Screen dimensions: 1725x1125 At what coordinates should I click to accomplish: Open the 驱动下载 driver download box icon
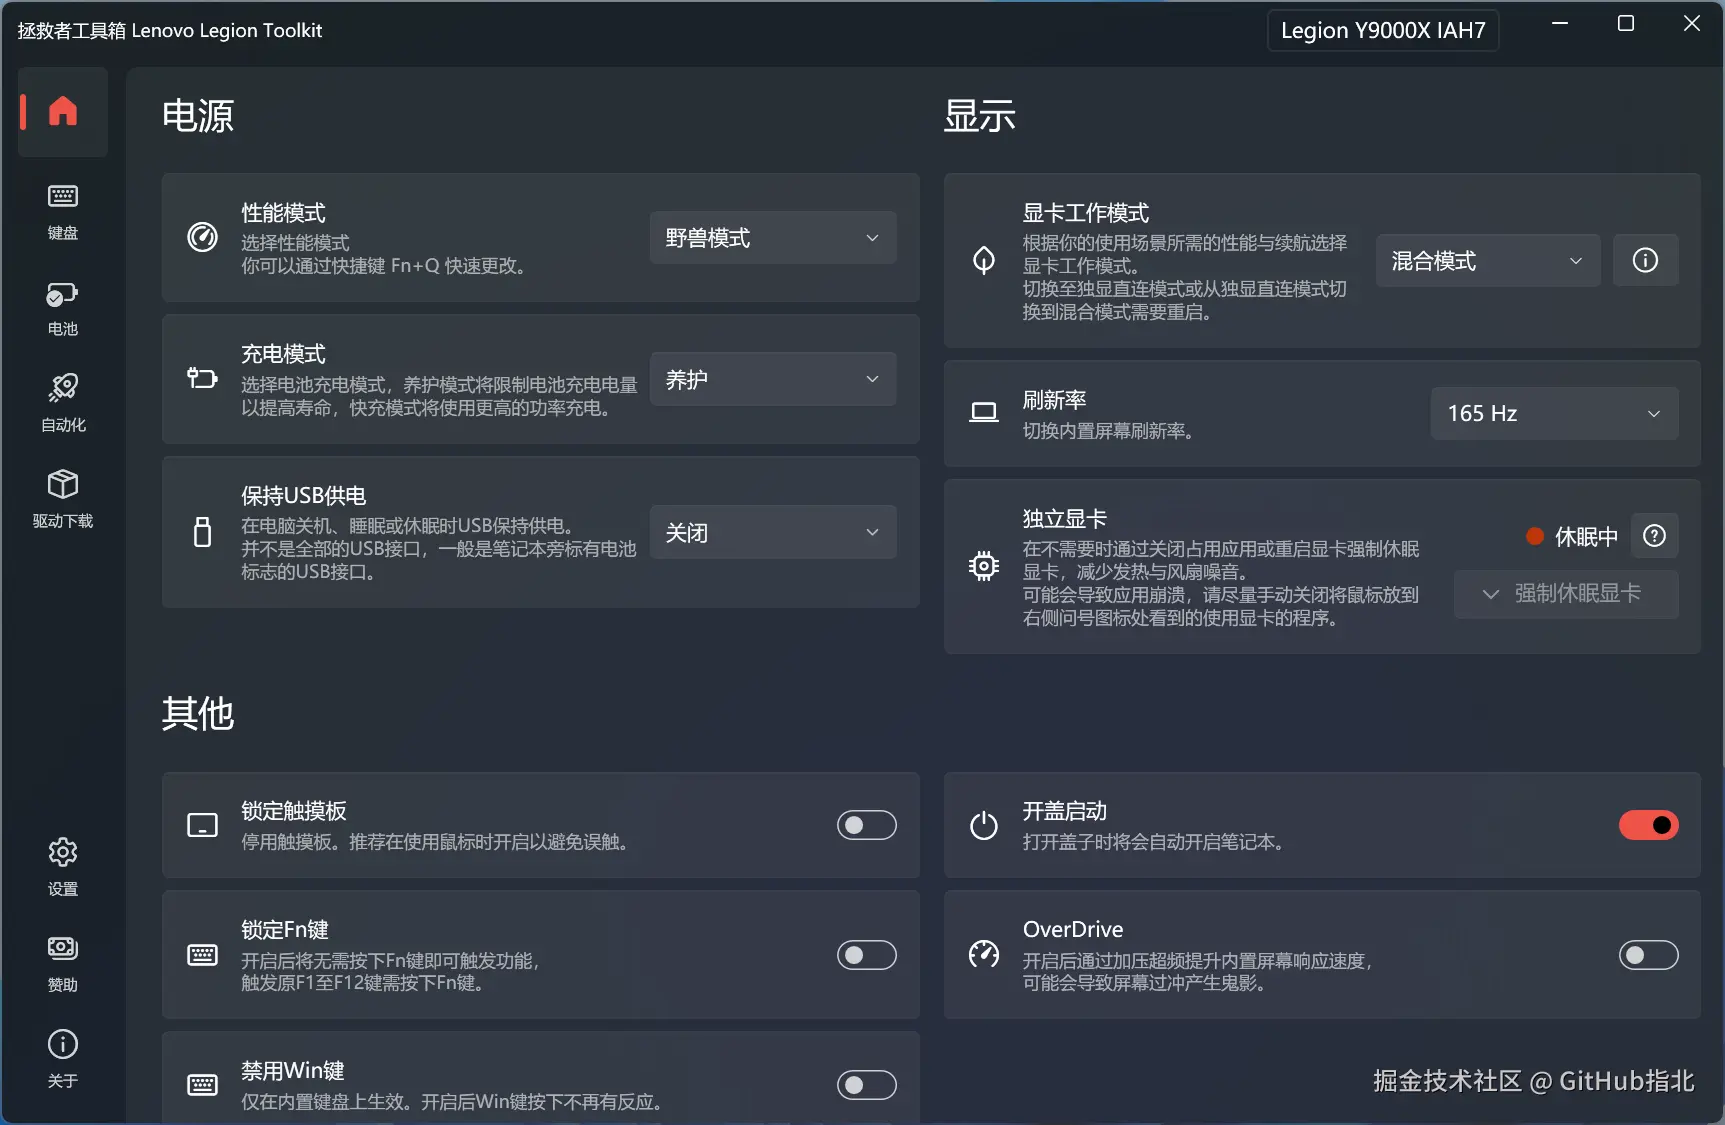[63, 484]
